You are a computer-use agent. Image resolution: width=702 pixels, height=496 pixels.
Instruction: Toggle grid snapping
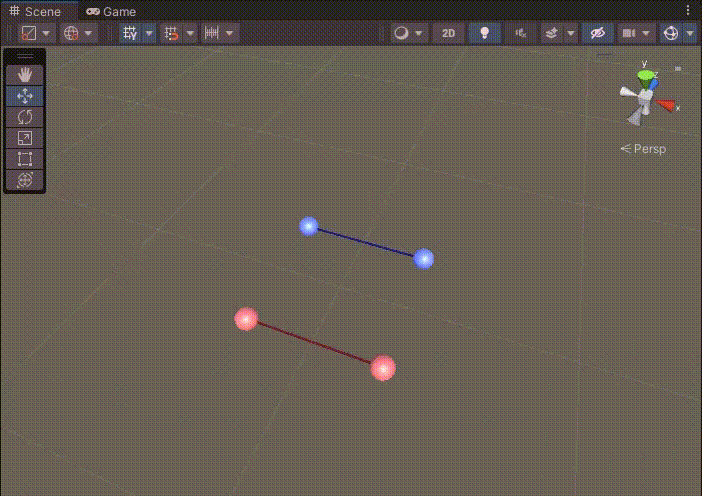point(171,33)
